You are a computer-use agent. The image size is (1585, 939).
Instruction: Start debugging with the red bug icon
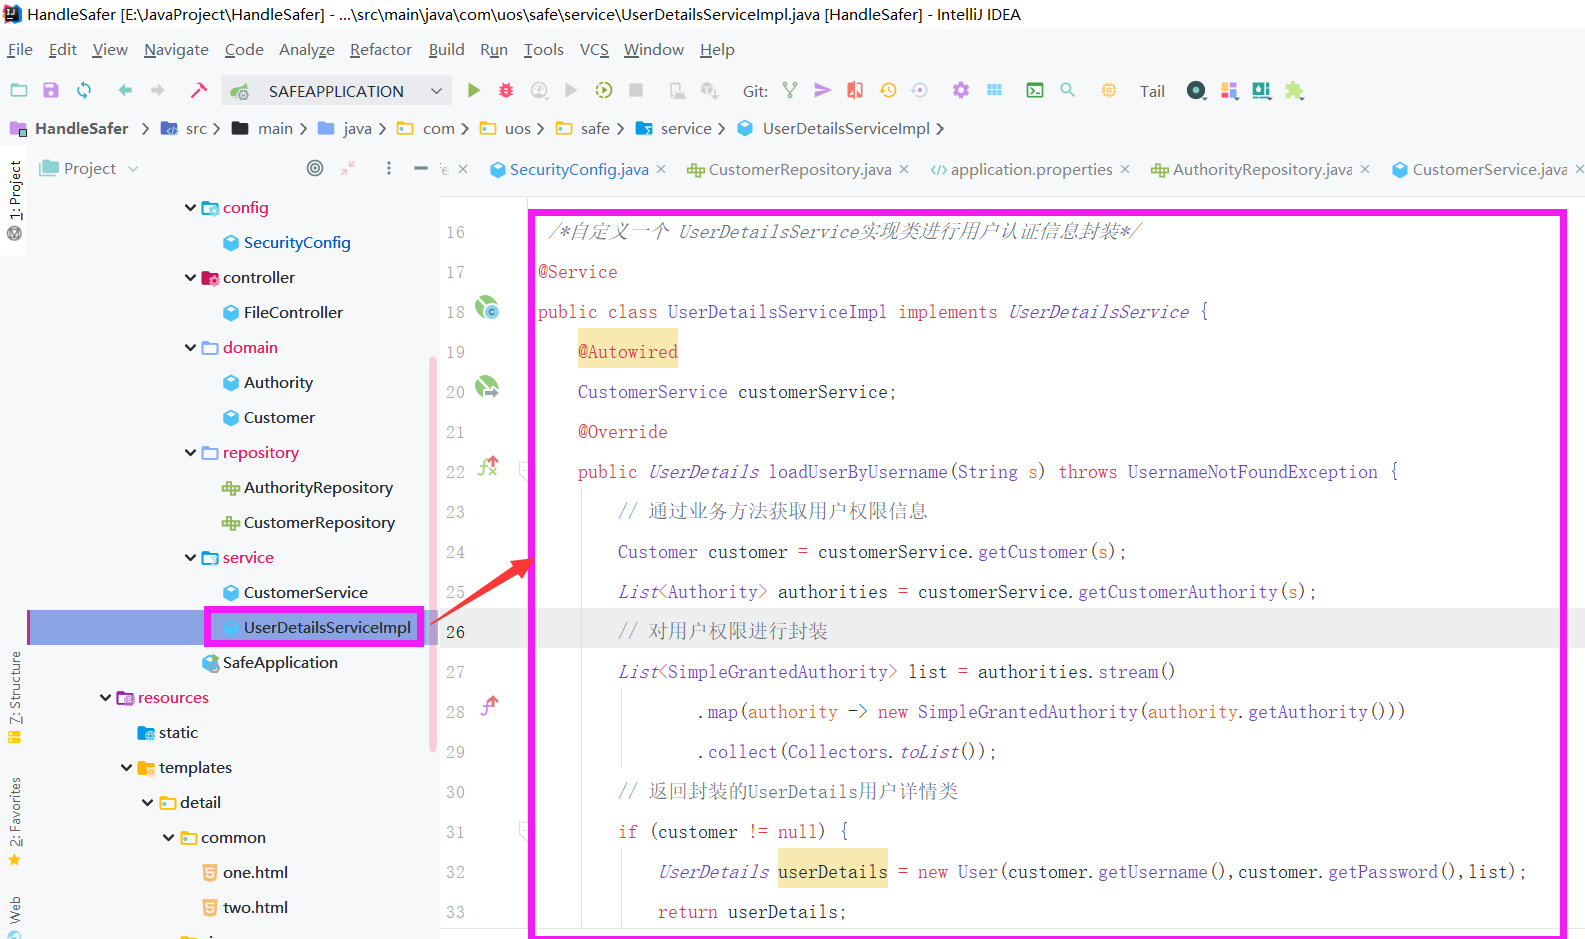pos(506,91)
